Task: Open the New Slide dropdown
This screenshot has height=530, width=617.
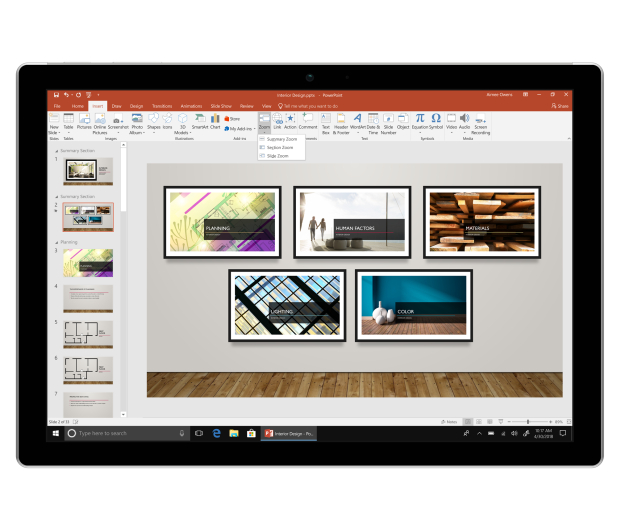Action: click(54, 130)
